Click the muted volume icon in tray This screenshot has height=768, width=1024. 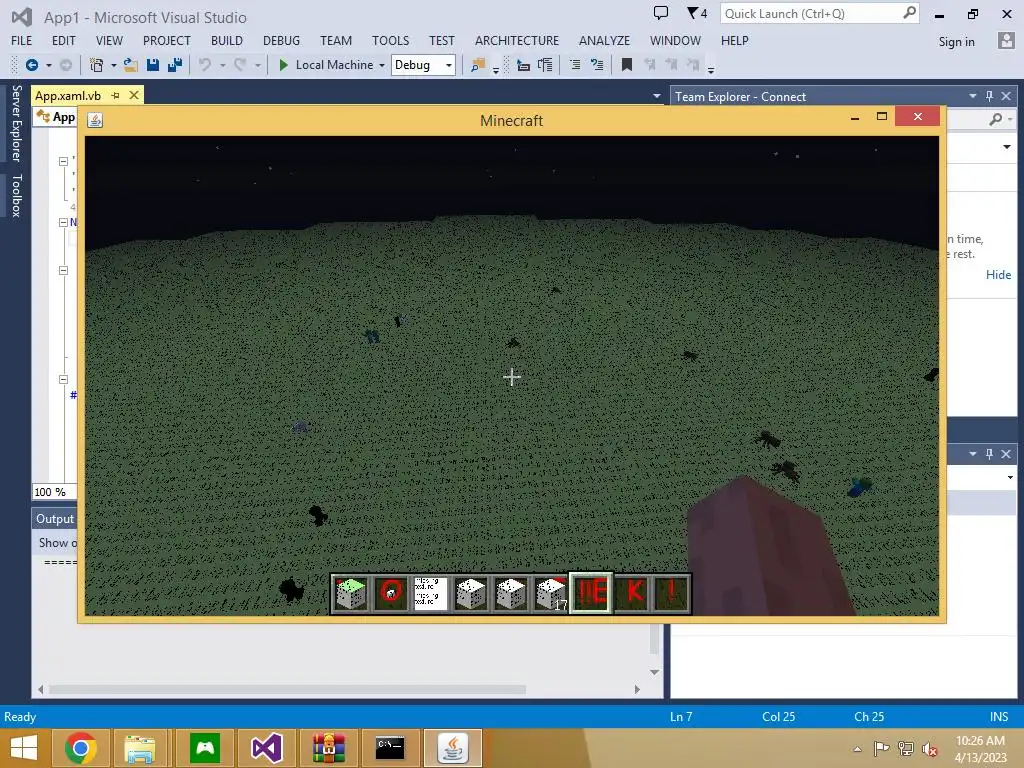click(929, 748)
